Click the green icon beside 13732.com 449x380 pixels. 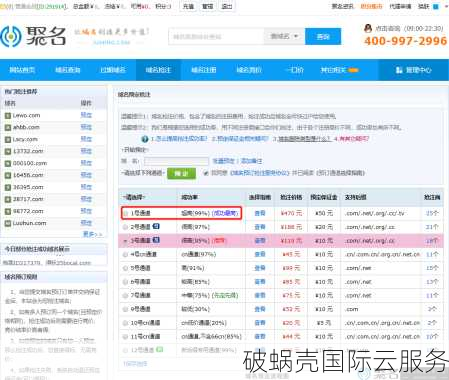[x=8, y=152]
